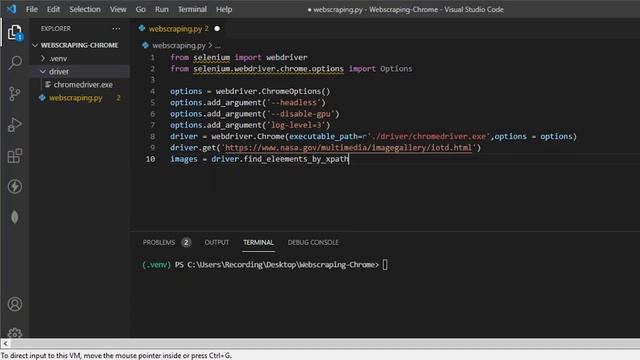Open the Accounts icon

pyautogui.click(x=15, y=304)
